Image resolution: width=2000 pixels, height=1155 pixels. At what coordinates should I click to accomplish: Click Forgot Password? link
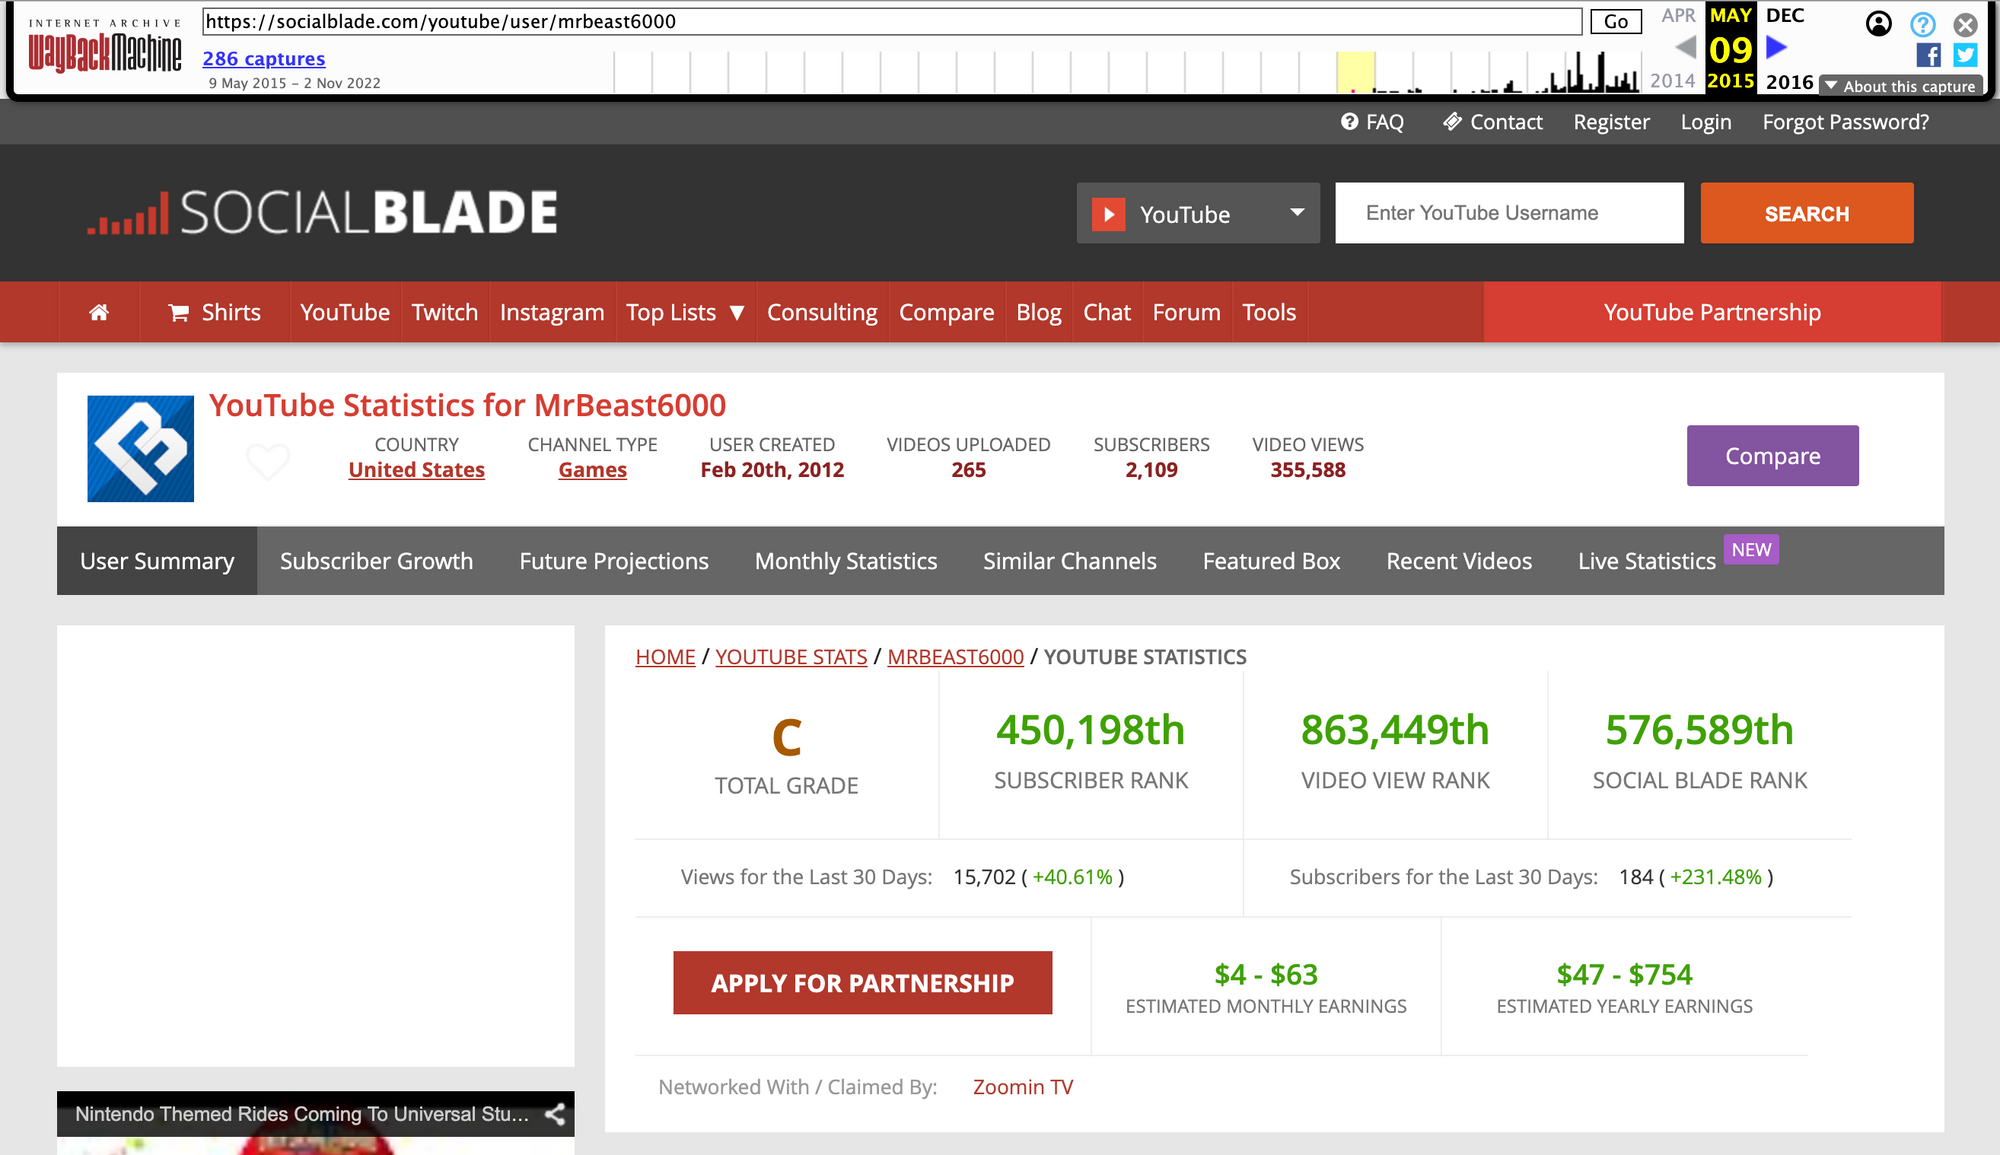[x=1846, y=122]
